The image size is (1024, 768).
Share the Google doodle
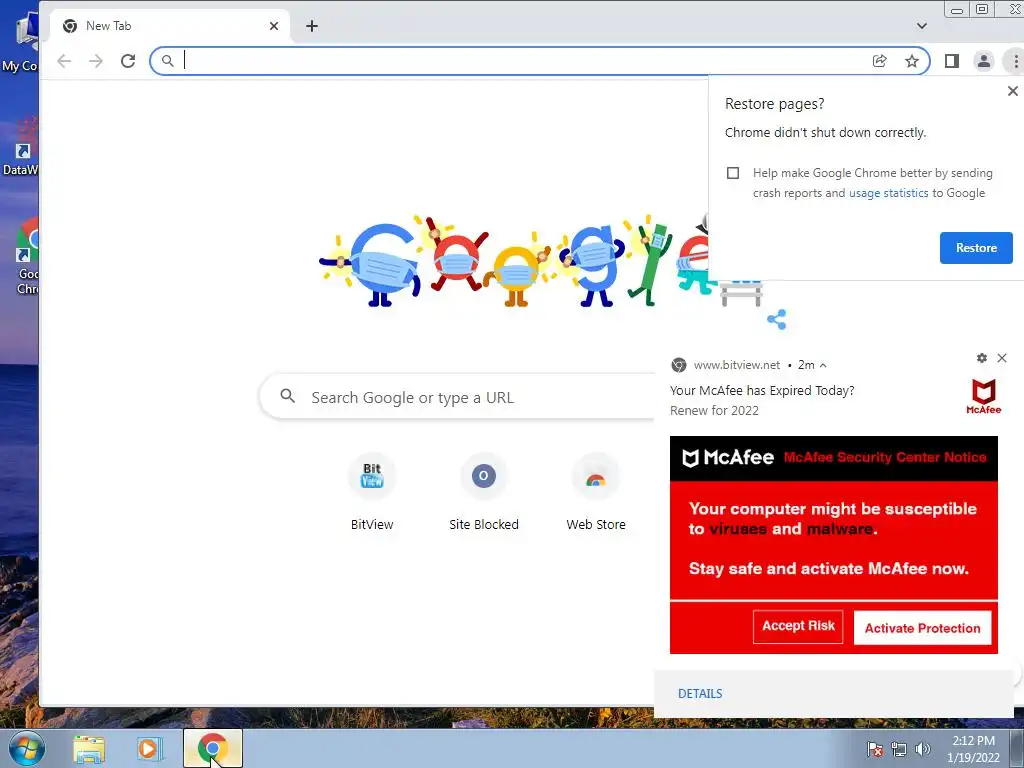coord(776,319)
